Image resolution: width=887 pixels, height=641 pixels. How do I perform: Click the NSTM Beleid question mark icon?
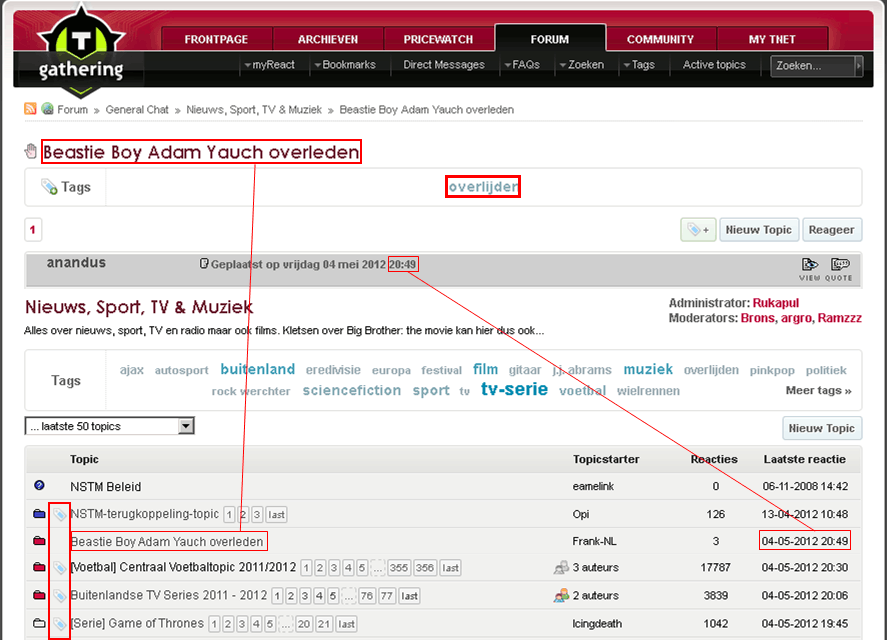coord(39,485)
